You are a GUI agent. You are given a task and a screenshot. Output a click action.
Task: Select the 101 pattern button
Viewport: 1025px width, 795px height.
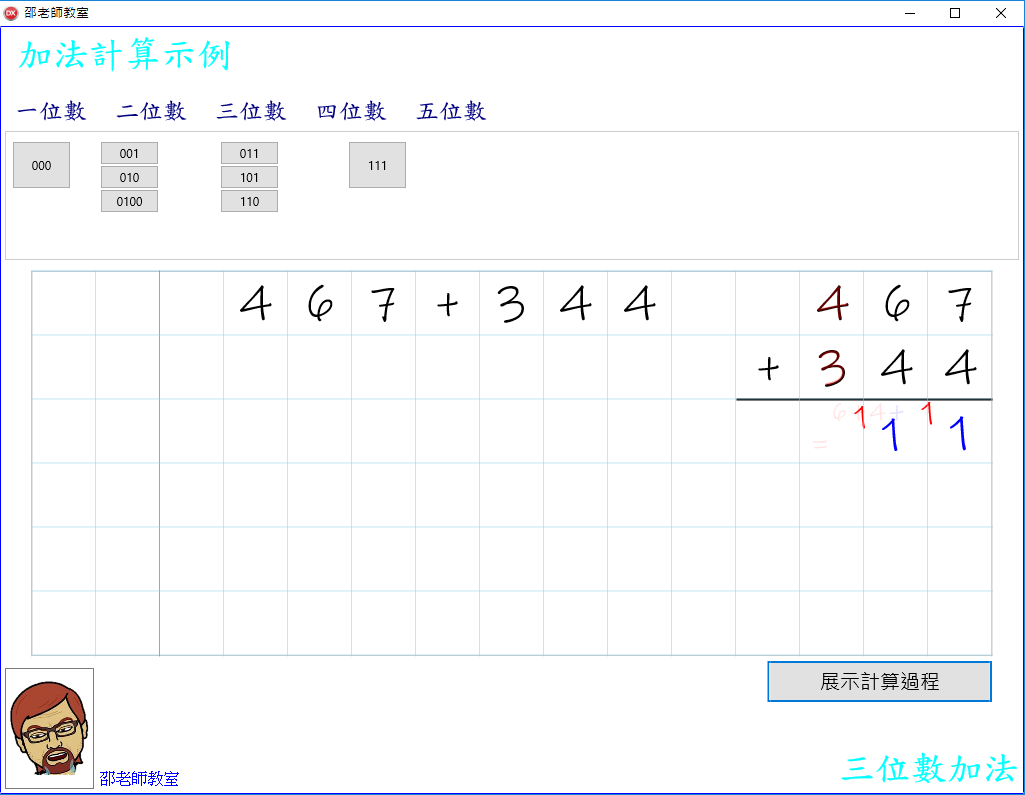[249, 177]
